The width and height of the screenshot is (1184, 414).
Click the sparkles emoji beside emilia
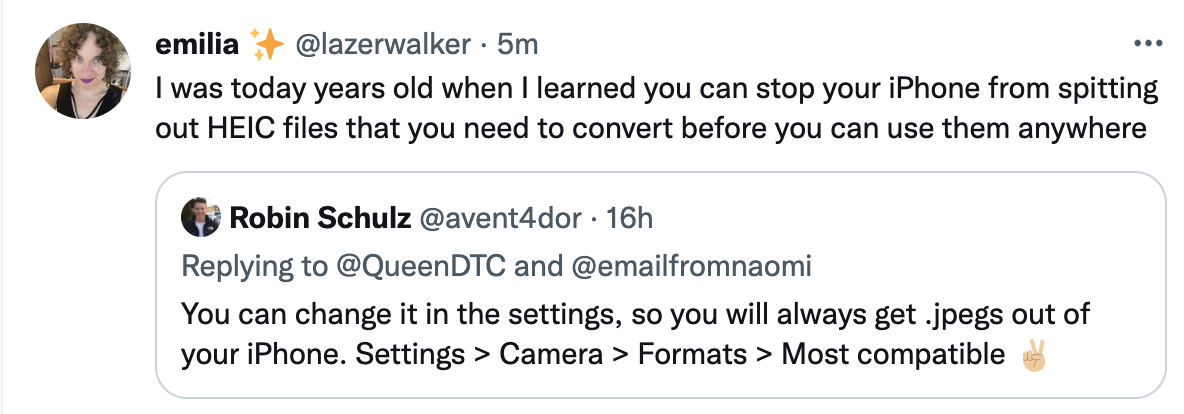coord(267,45)
